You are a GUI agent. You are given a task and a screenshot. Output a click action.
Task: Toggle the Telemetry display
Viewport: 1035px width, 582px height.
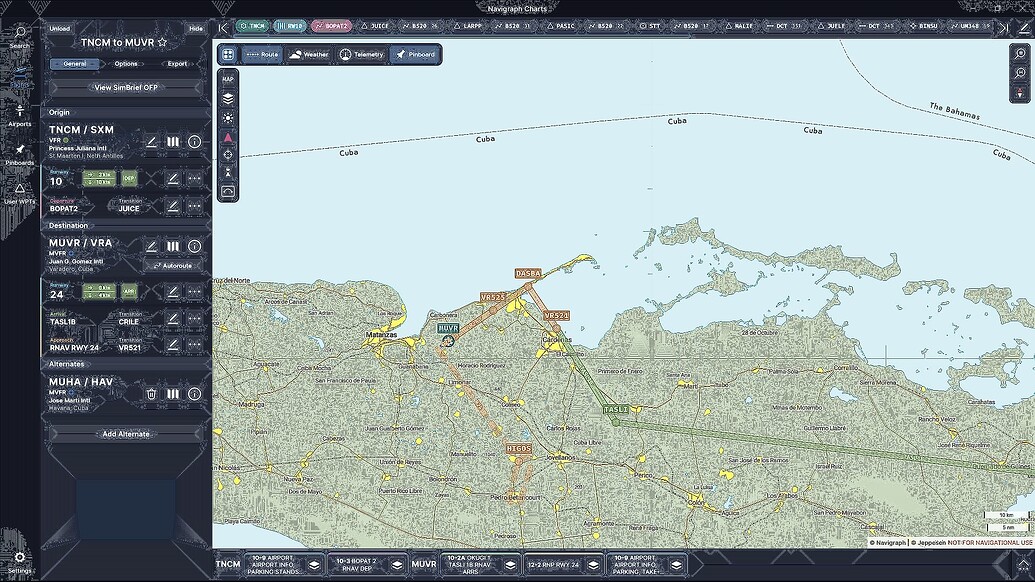coord(363,55)
